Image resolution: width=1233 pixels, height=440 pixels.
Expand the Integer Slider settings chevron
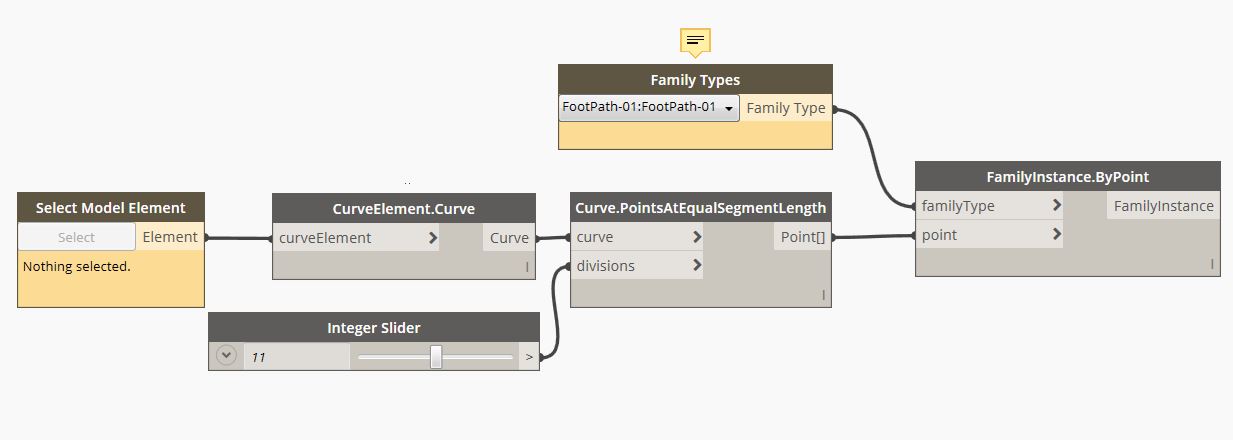226,355
